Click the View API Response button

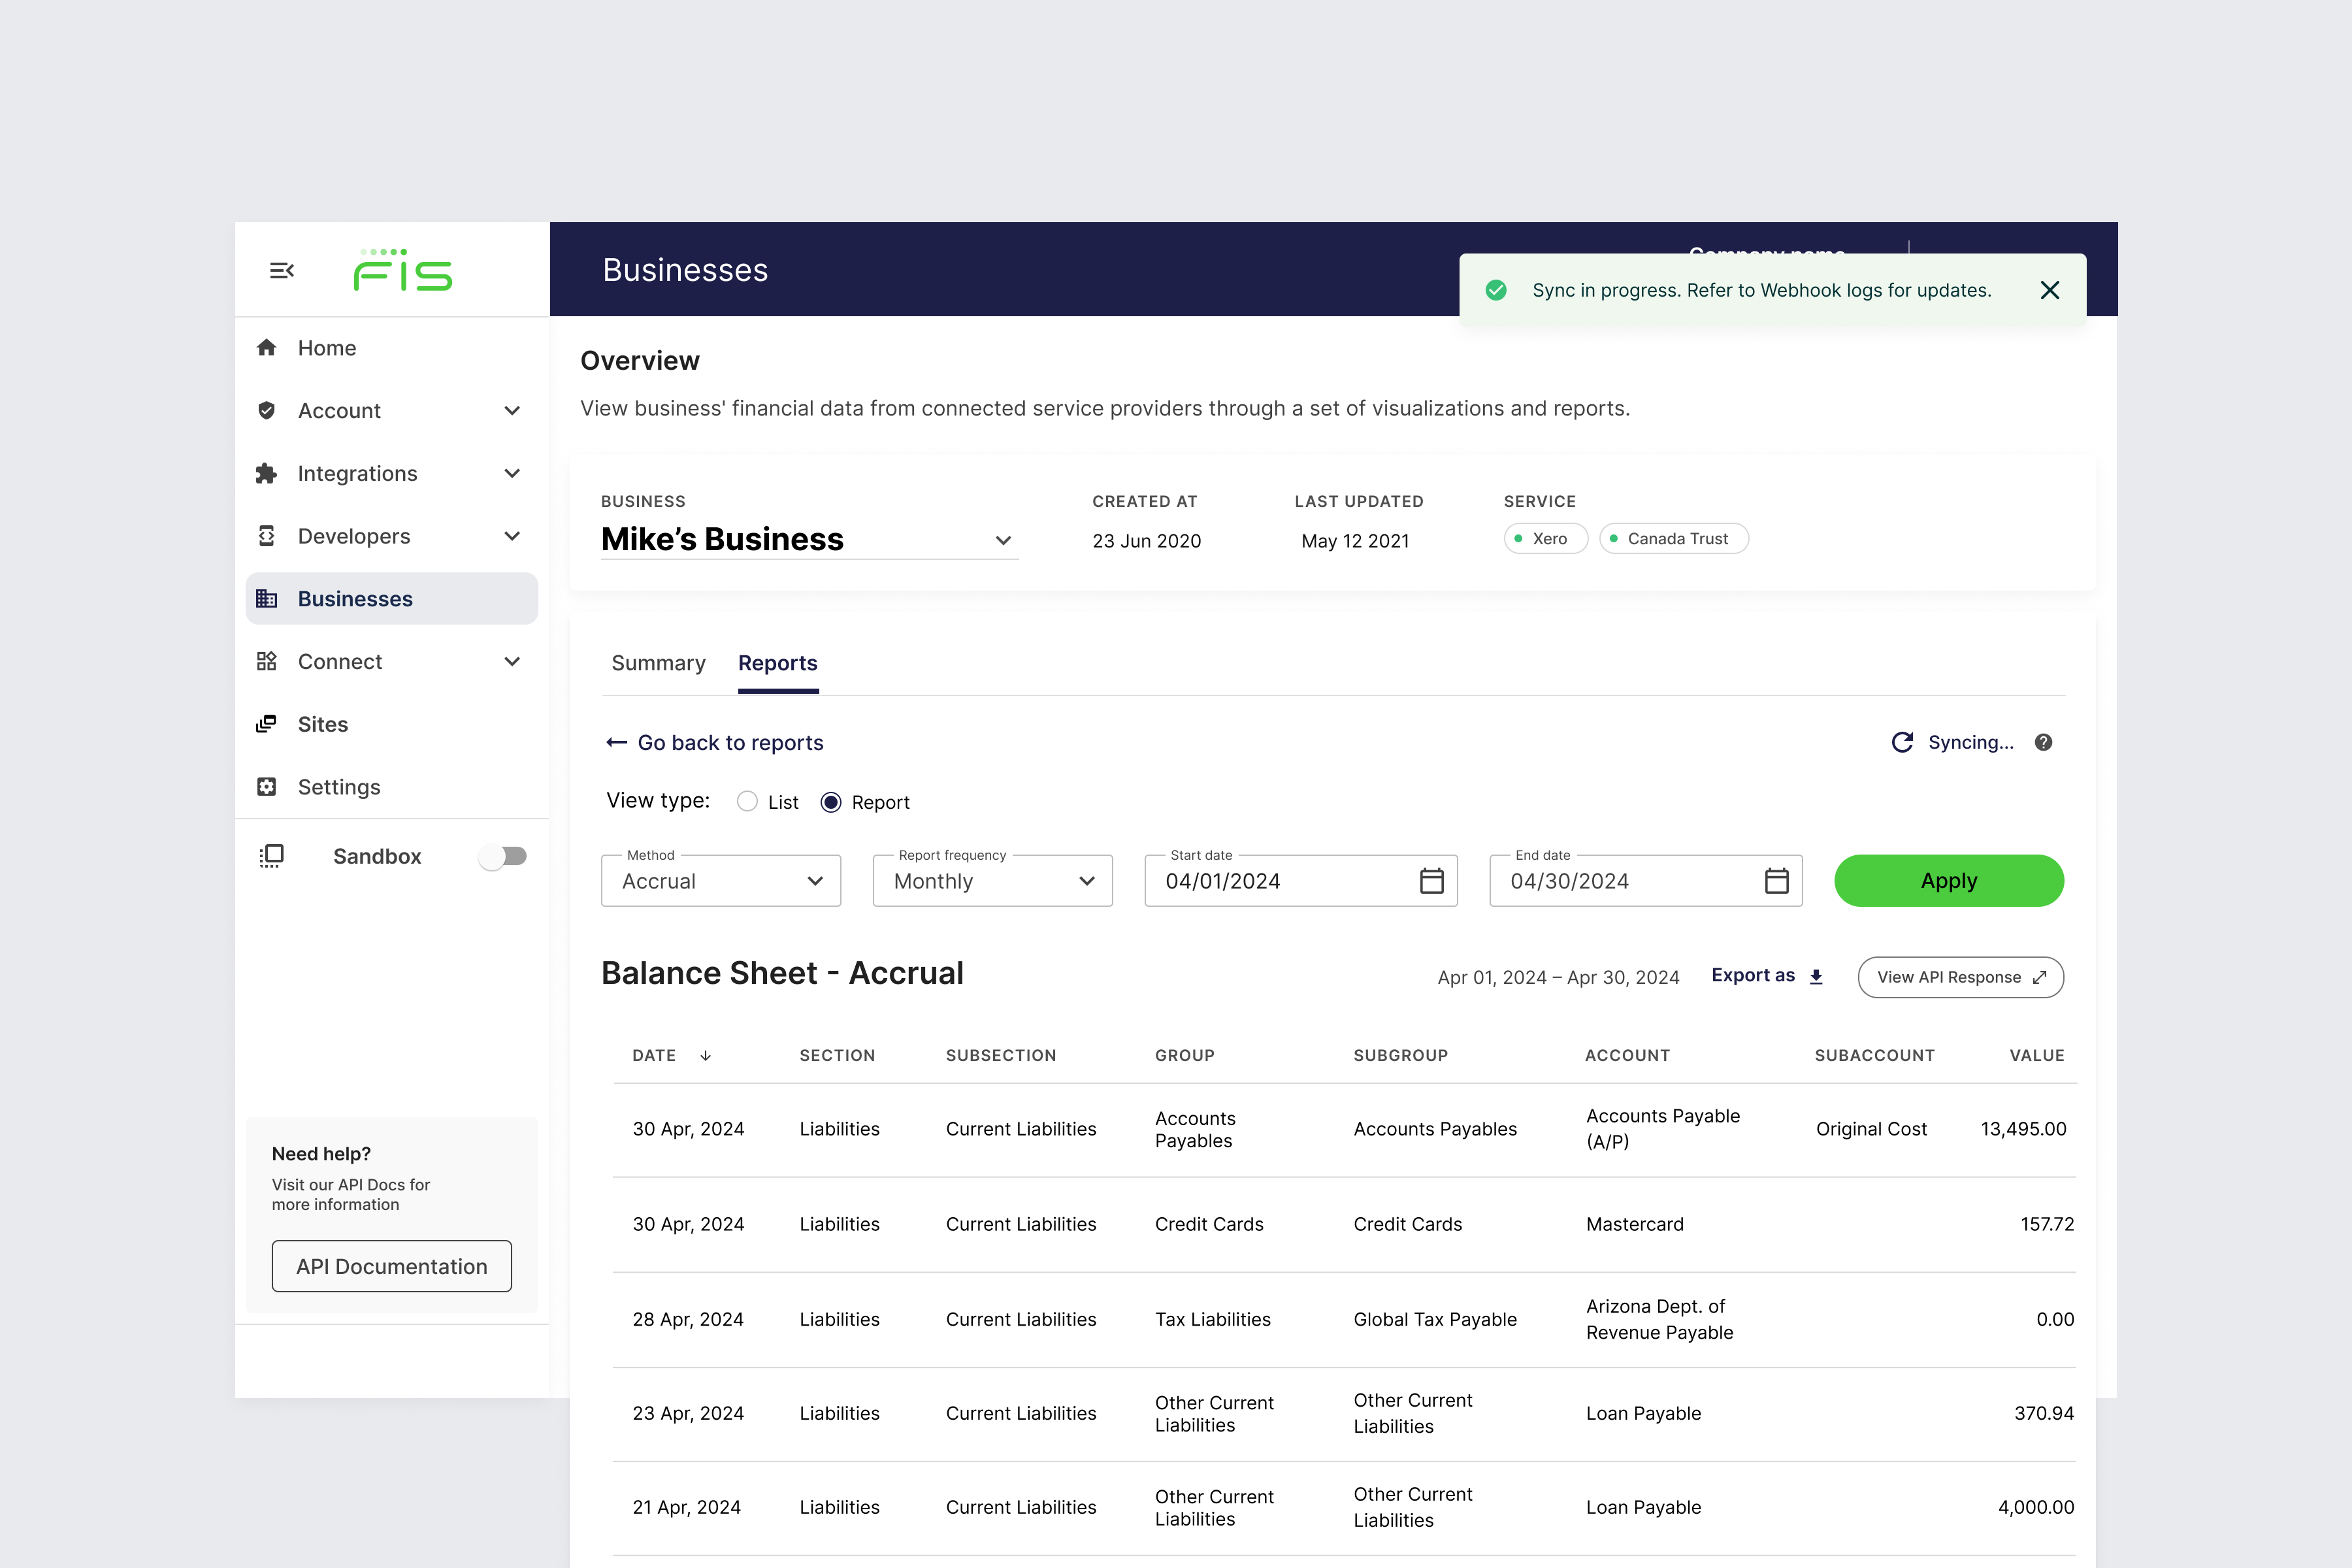click(x=1960, y=977)
